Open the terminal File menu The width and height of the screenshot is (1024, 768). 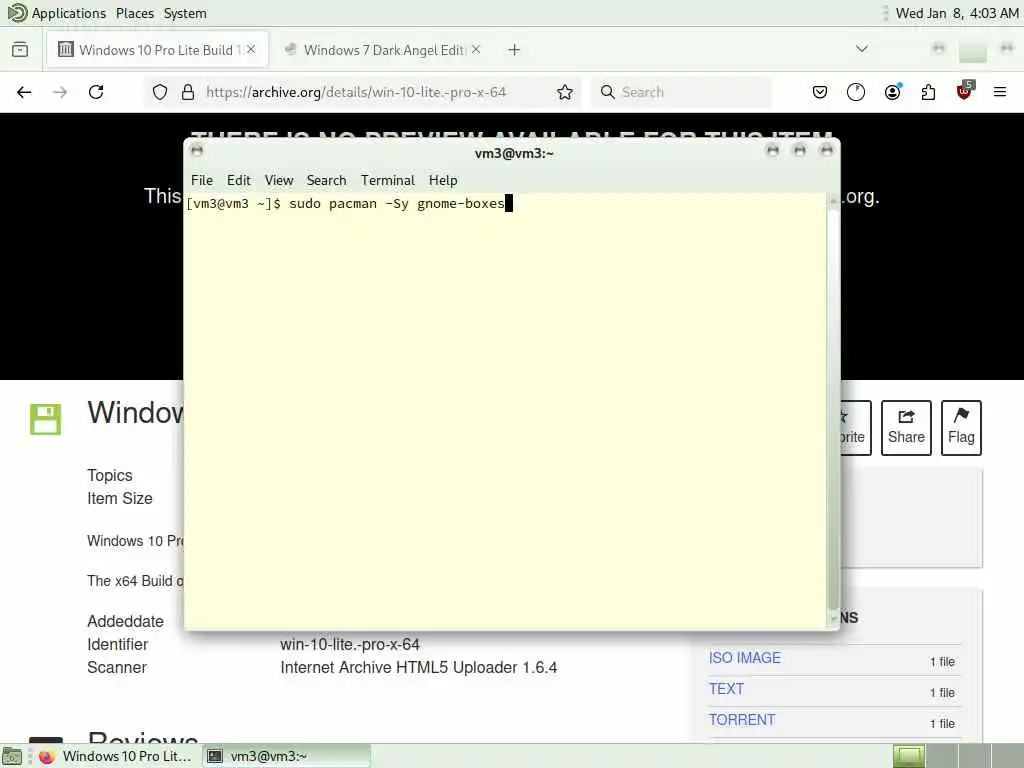point(202,180)
